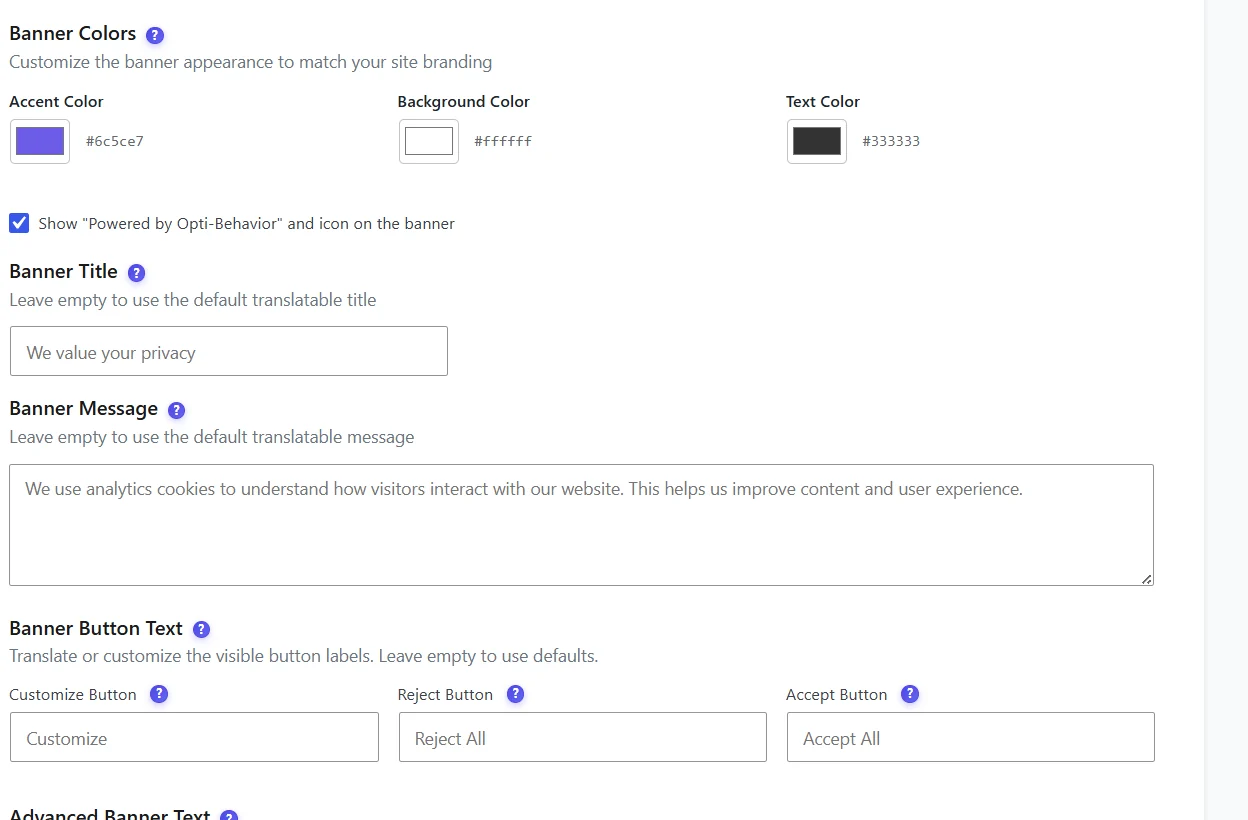The image size is (1248, 820).
Task: Open the Background Color swatch picker
Action: coord(429,141)
